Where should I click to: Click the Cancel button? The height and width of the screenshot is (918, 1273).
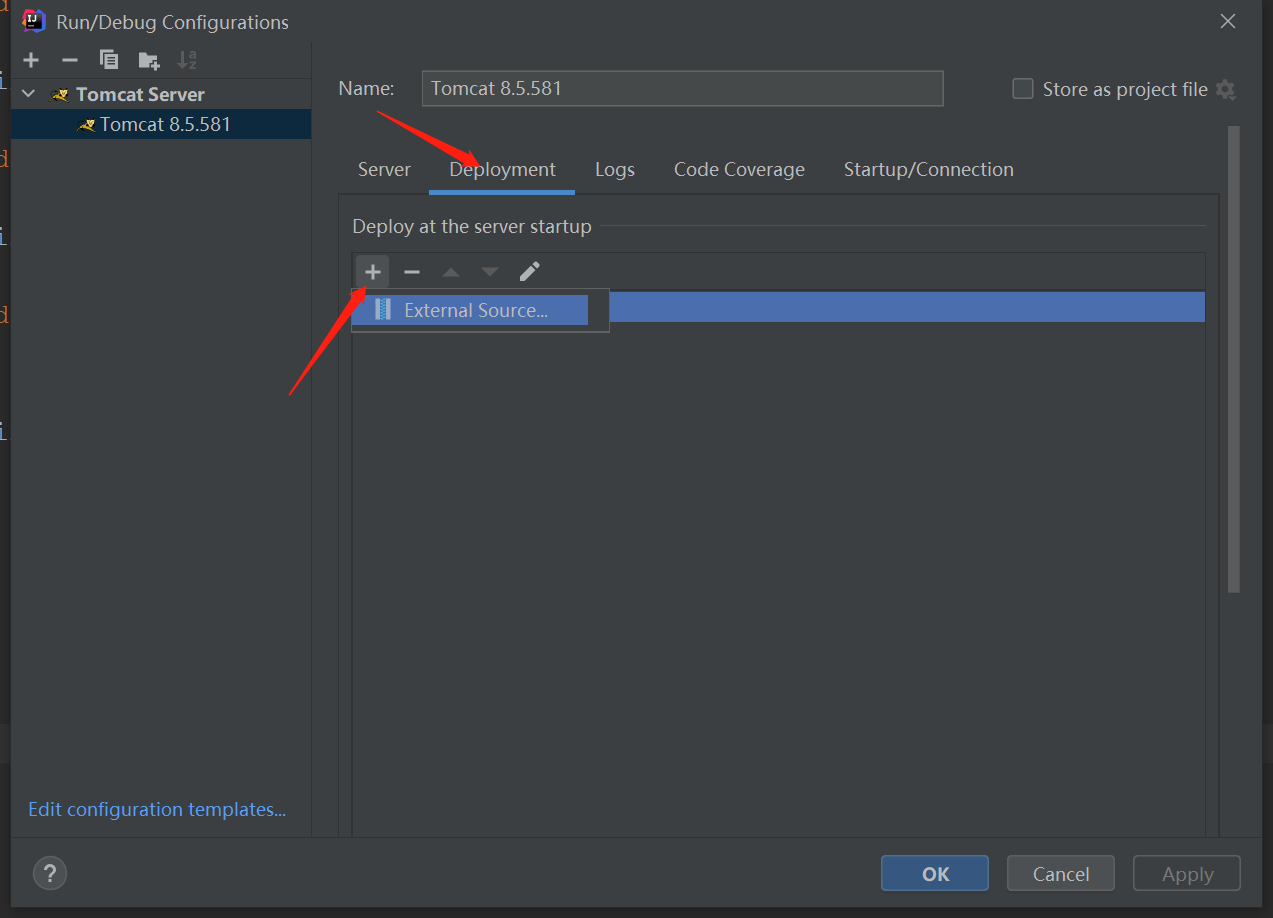click(1061, 873)
